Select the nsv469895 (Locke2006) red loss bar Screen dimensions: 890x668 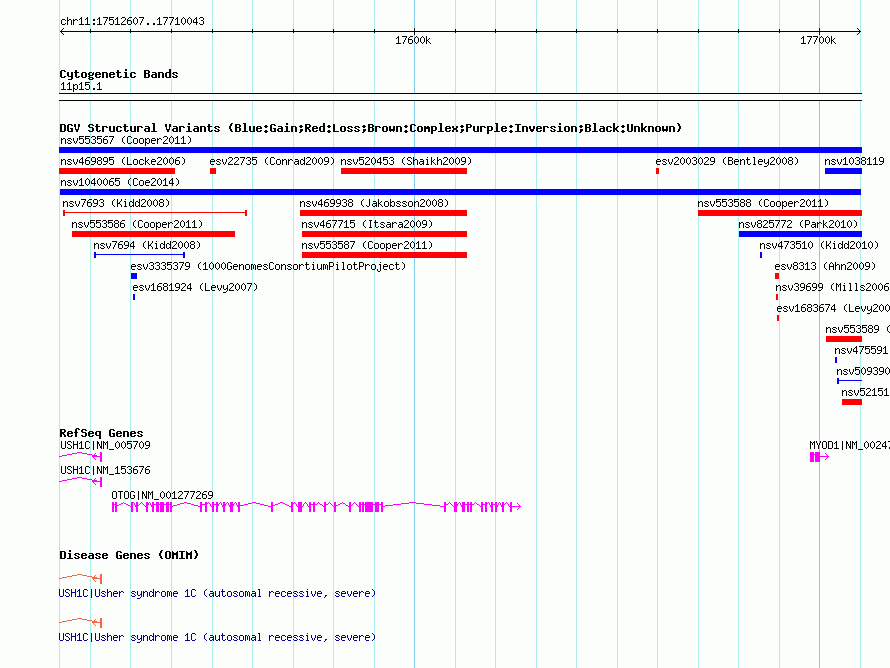click(x=117, y=171)
